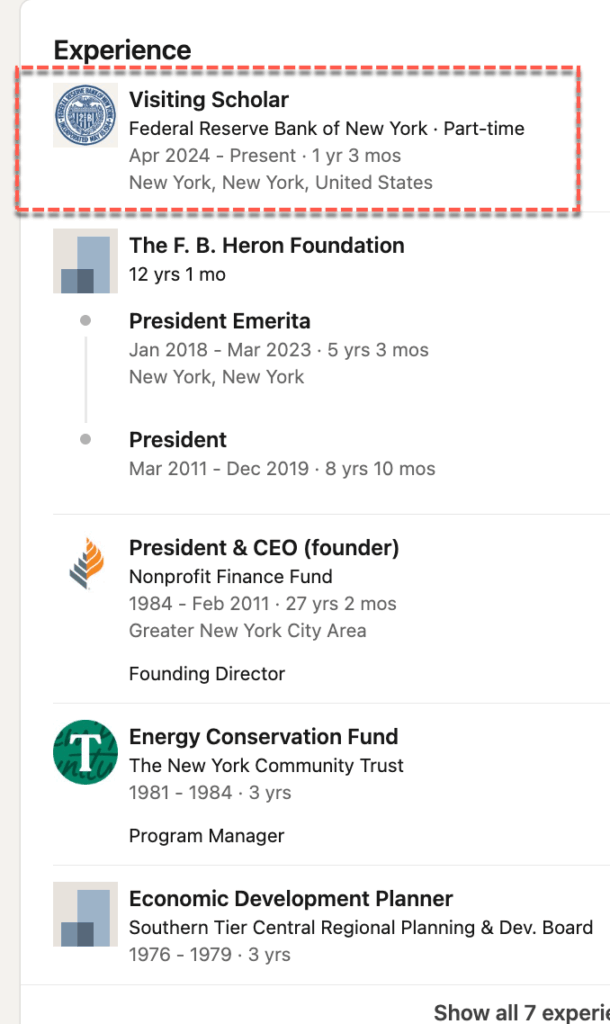The image size is (610, 1024).
Task: Click the Southern Tier Central Regional Planning text
Action: (x=360, y=928)
